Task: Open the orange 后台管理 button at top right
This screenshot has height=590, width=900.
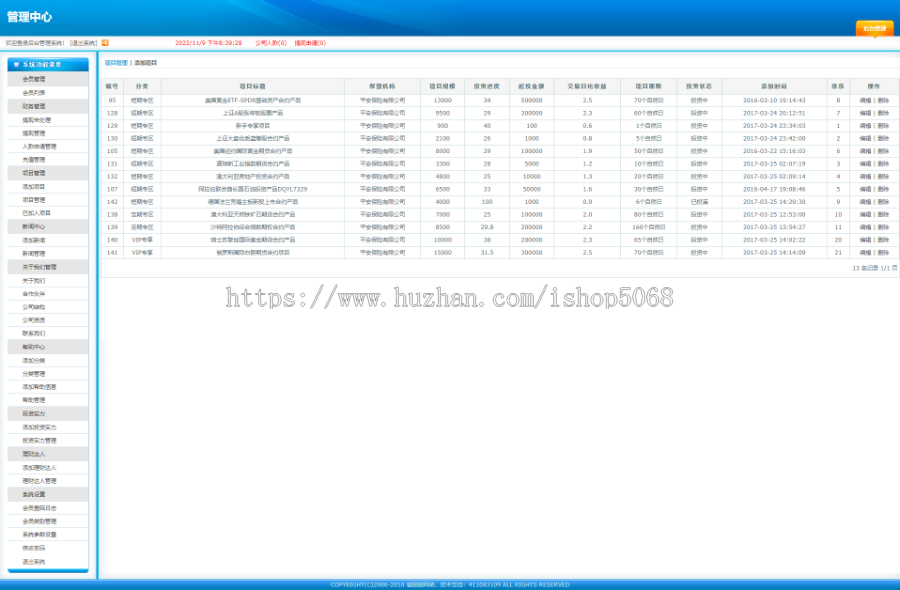Action: 874,28
